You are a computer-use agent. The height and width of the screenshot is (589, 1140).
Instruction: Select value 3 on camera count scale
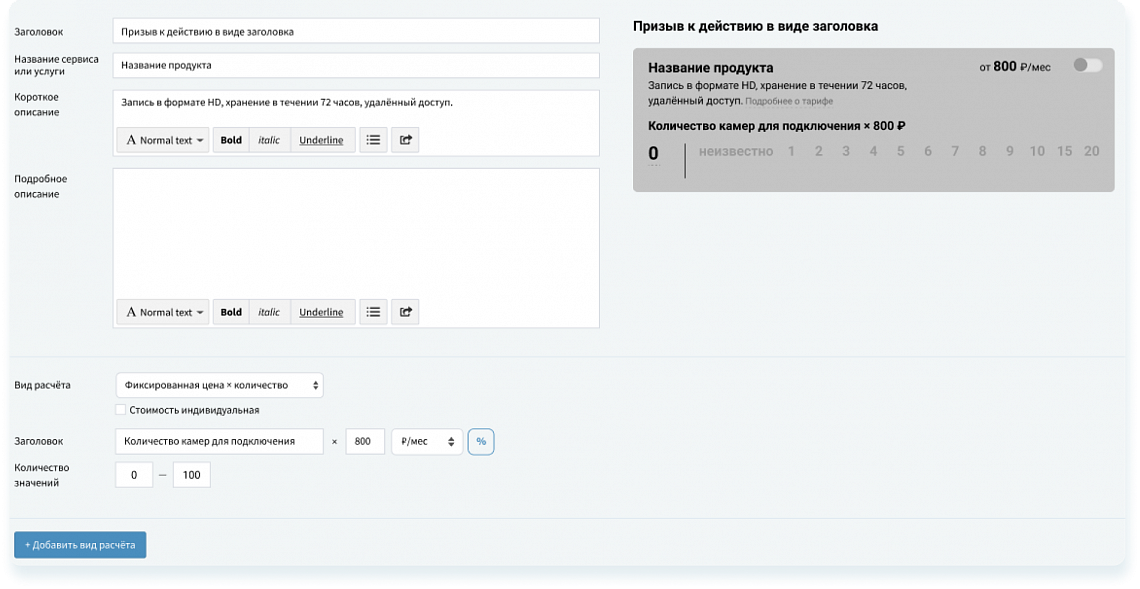point(846,151)
